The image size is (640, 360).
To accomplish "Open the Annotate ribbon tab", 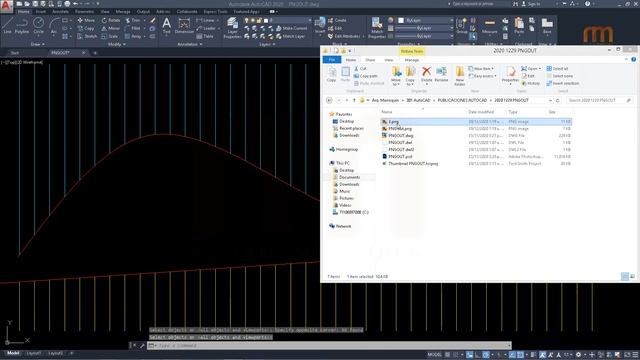I will click(60, 12).
